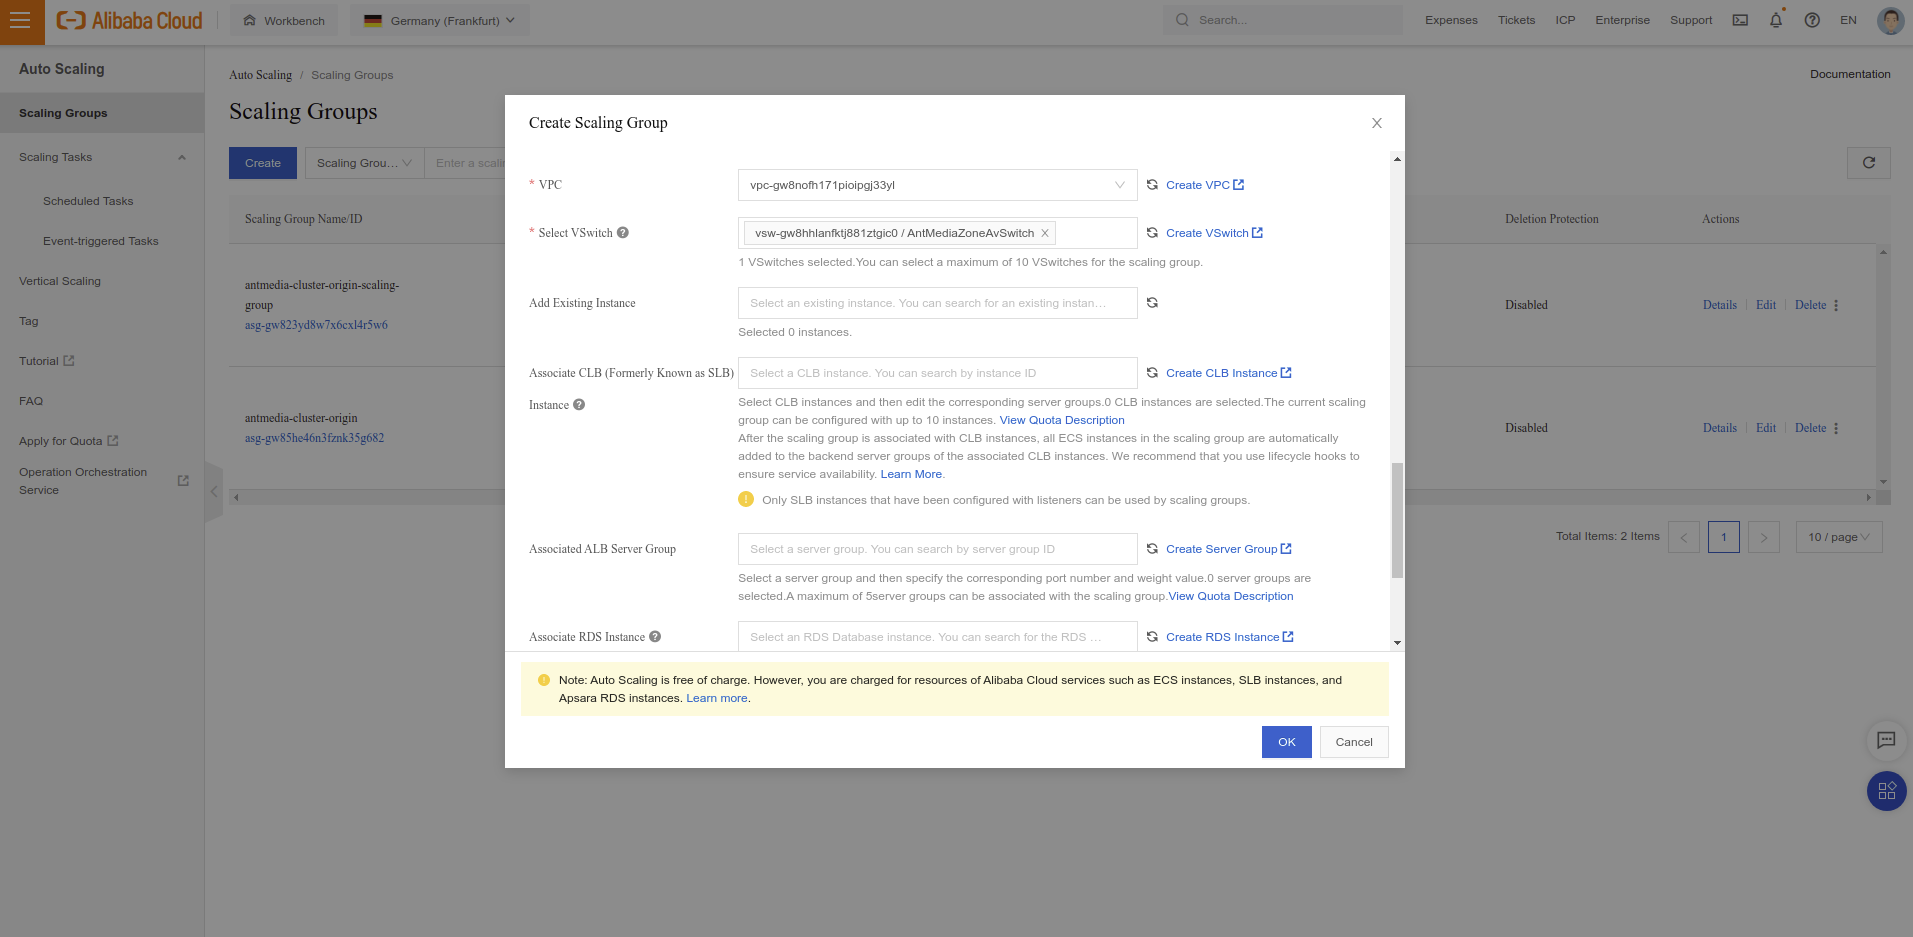Open the Create VSwitch link
The width and height of the screenshot is (1913, 937).
[x=1214, y=233]
